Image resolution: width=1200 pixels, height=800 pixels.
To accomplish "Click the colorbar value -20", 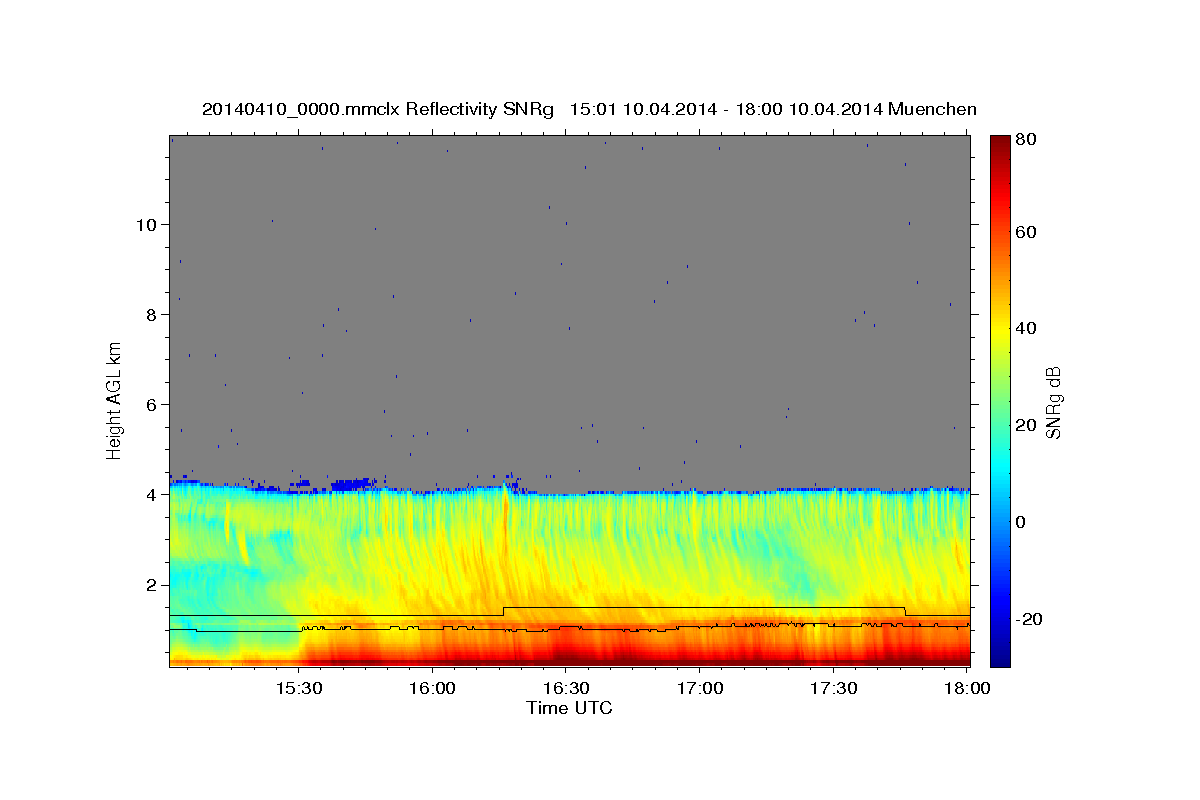I will 1029,619.
